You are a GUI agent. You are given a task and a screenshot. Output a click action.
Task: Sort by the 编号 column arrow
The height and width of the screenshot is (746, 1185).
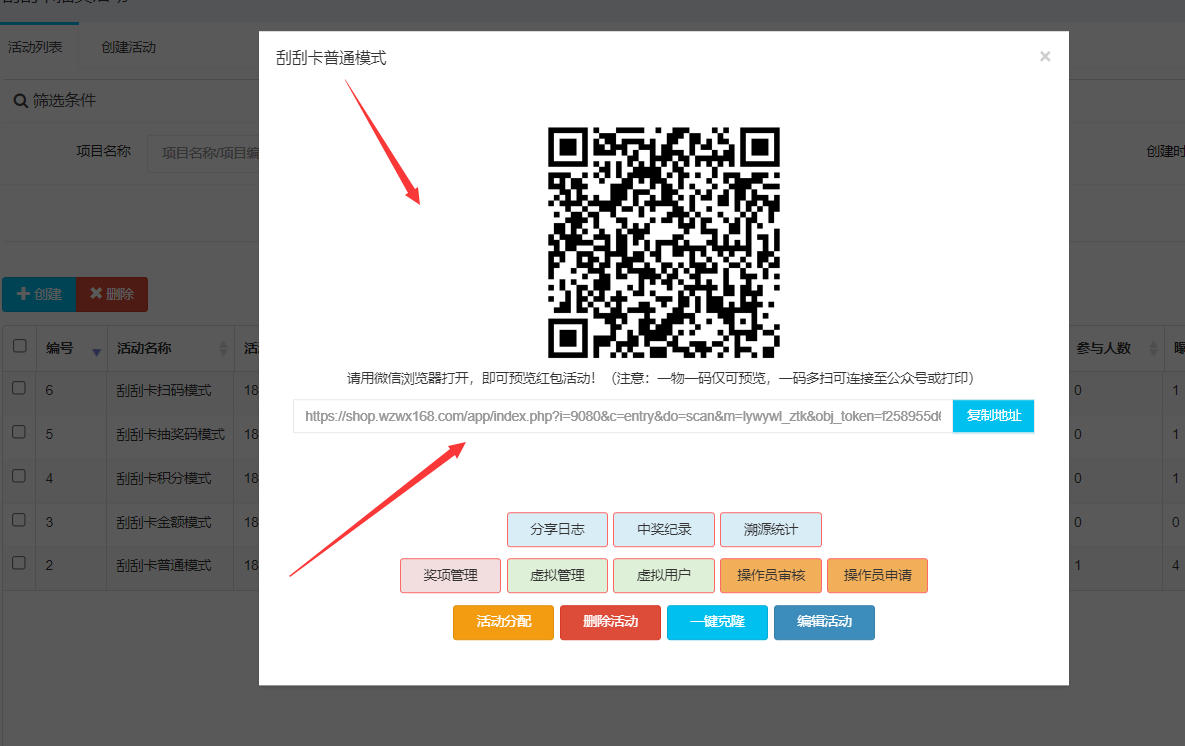click(96, 351)
